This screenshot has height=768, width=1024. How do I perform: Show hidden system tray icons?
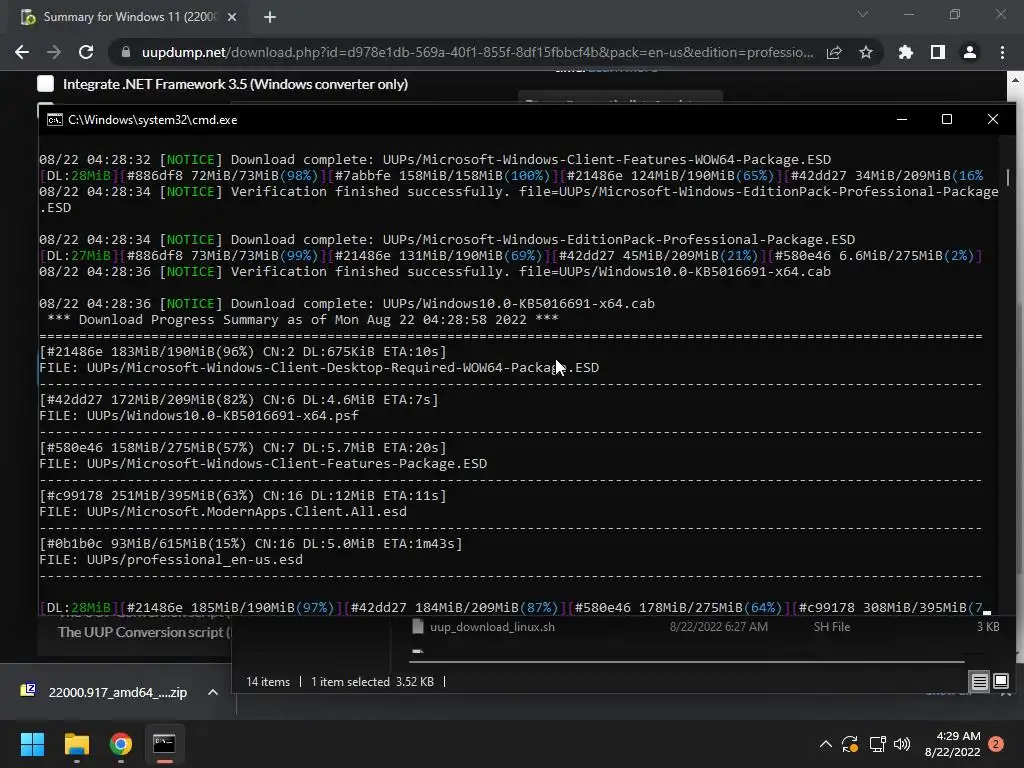click(825, 744)
